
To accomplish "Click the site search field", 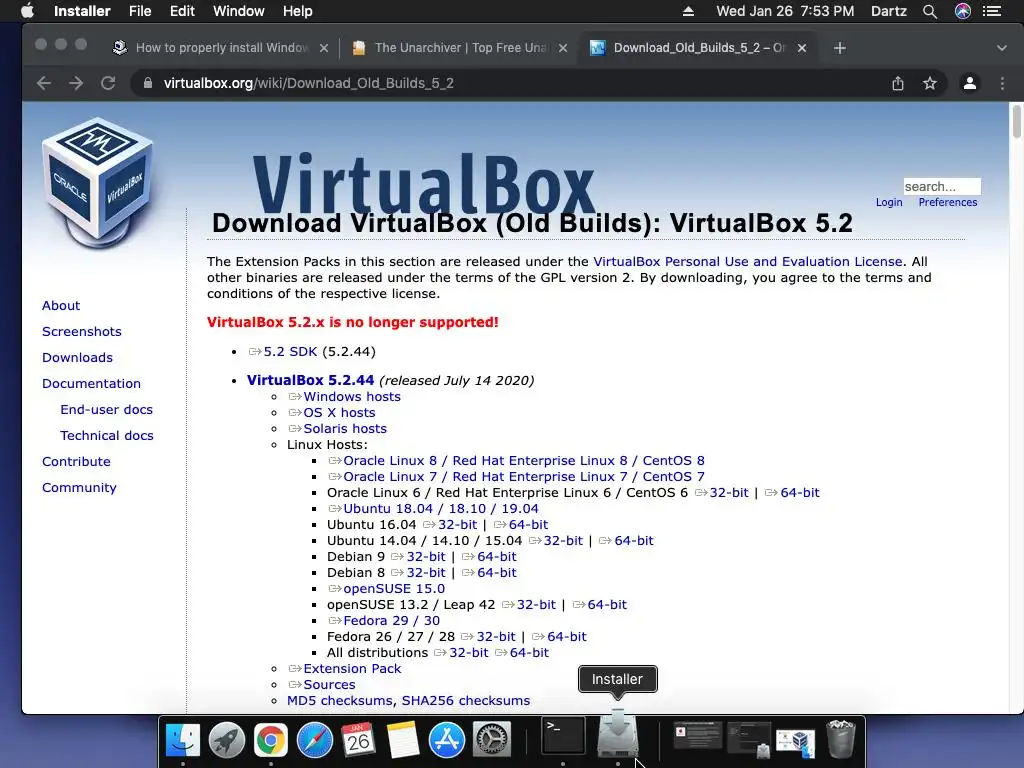I will click(x=942, y=186).
